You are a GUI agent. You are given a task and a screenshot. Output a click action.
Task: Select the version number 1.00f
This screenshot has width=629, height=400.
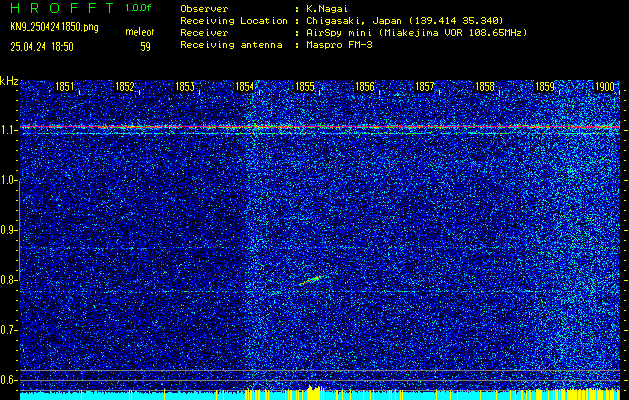[x=139, y=8]
